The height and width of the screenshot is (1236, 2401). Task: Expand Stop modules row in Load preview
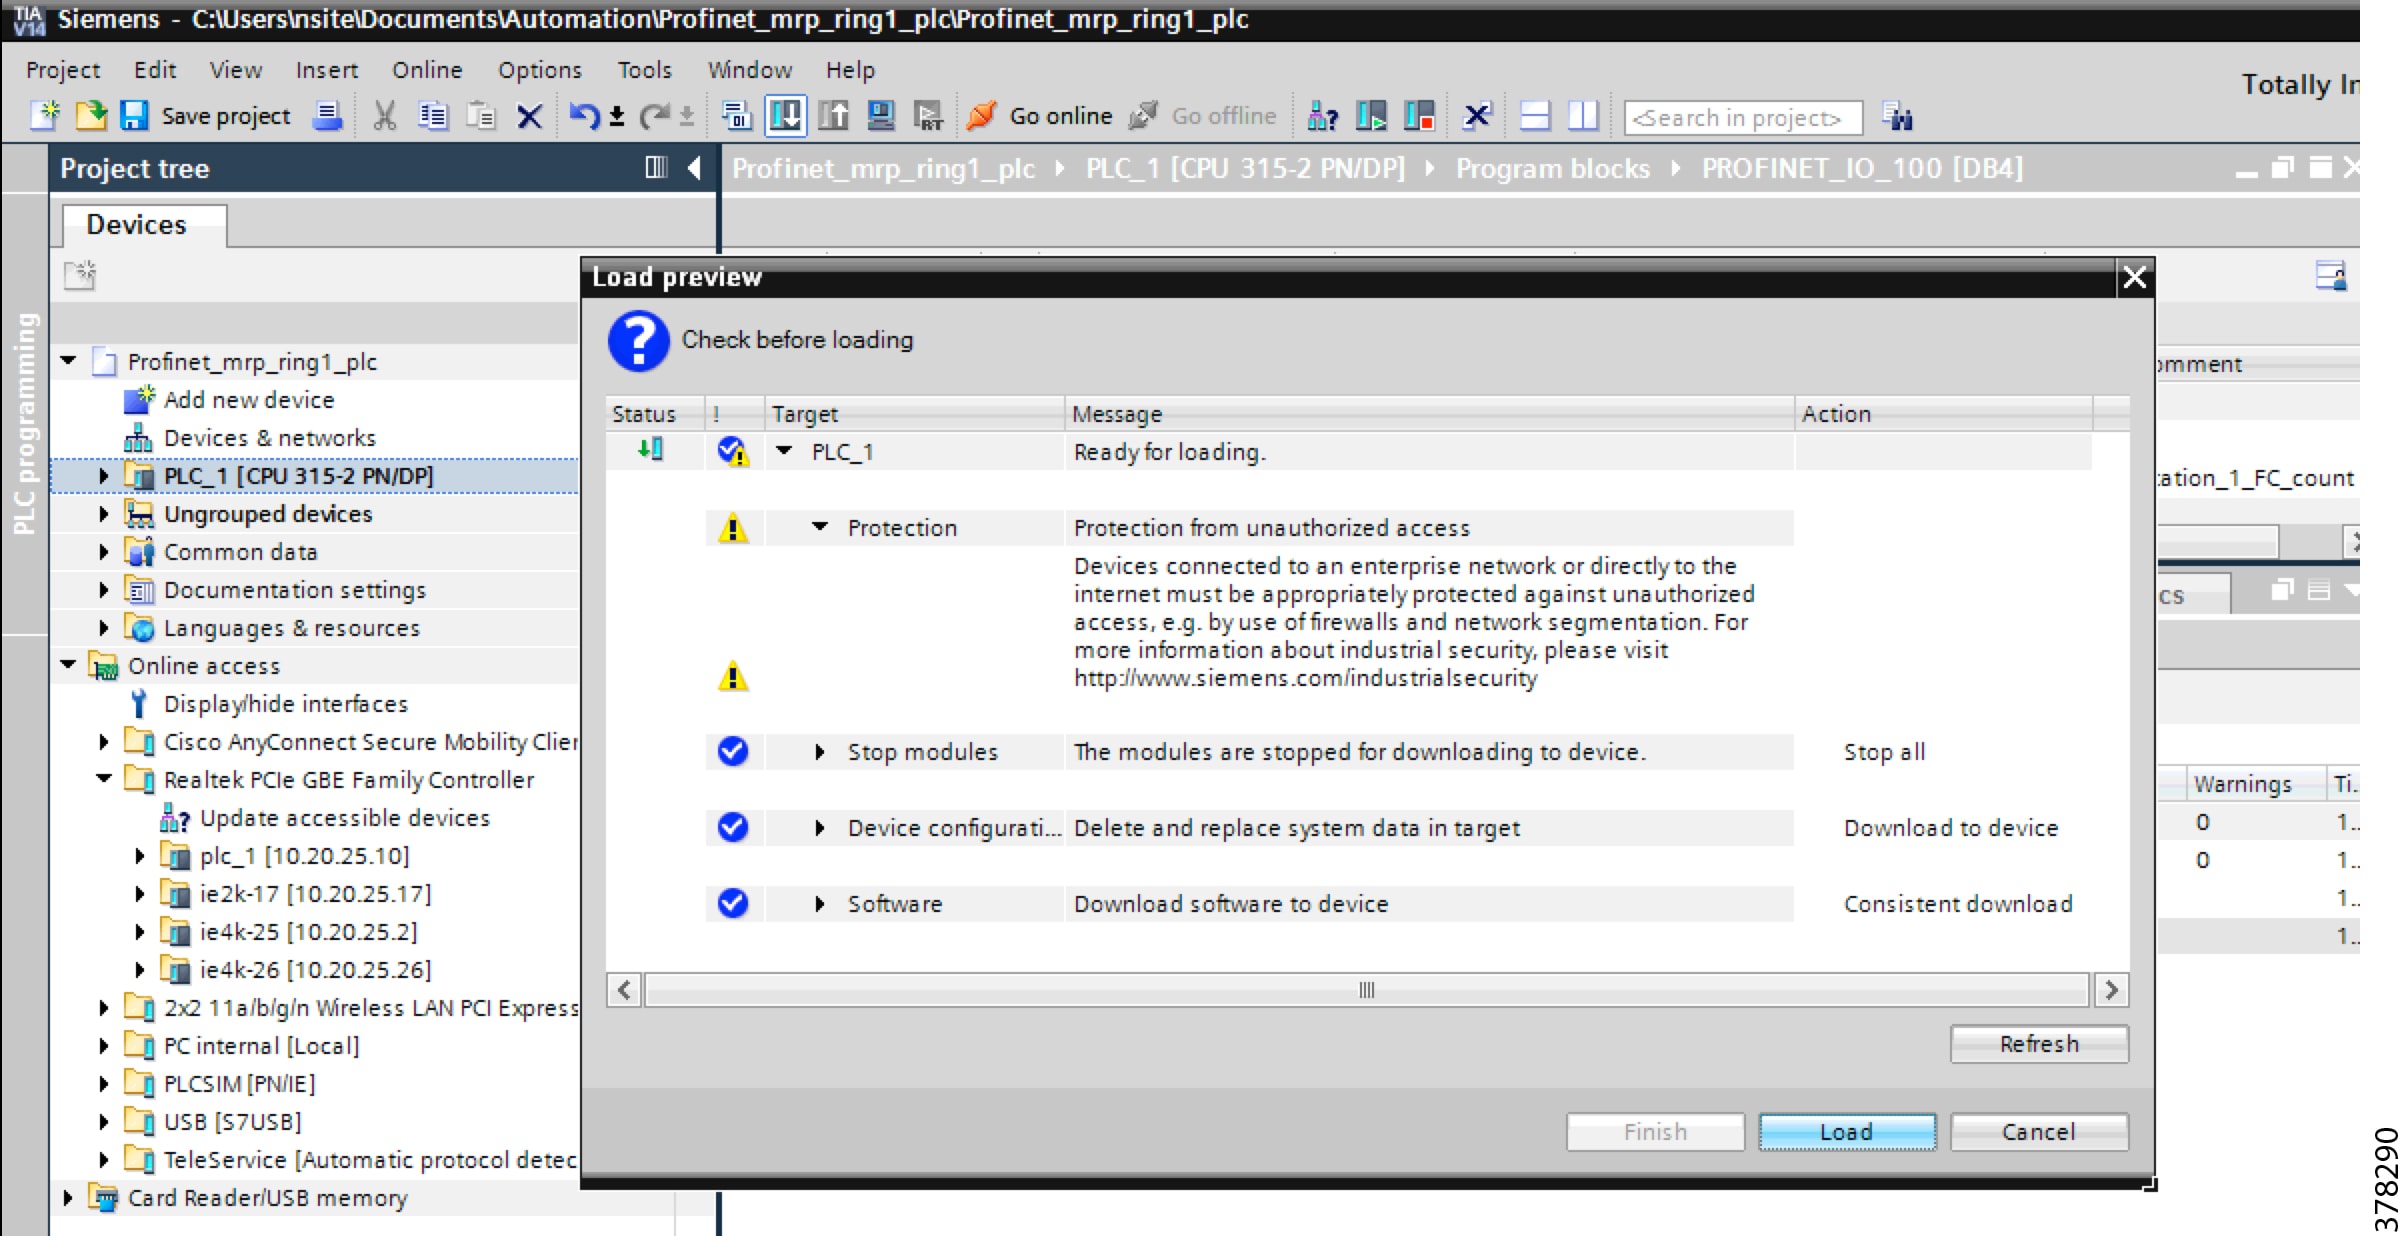(820, 752)
